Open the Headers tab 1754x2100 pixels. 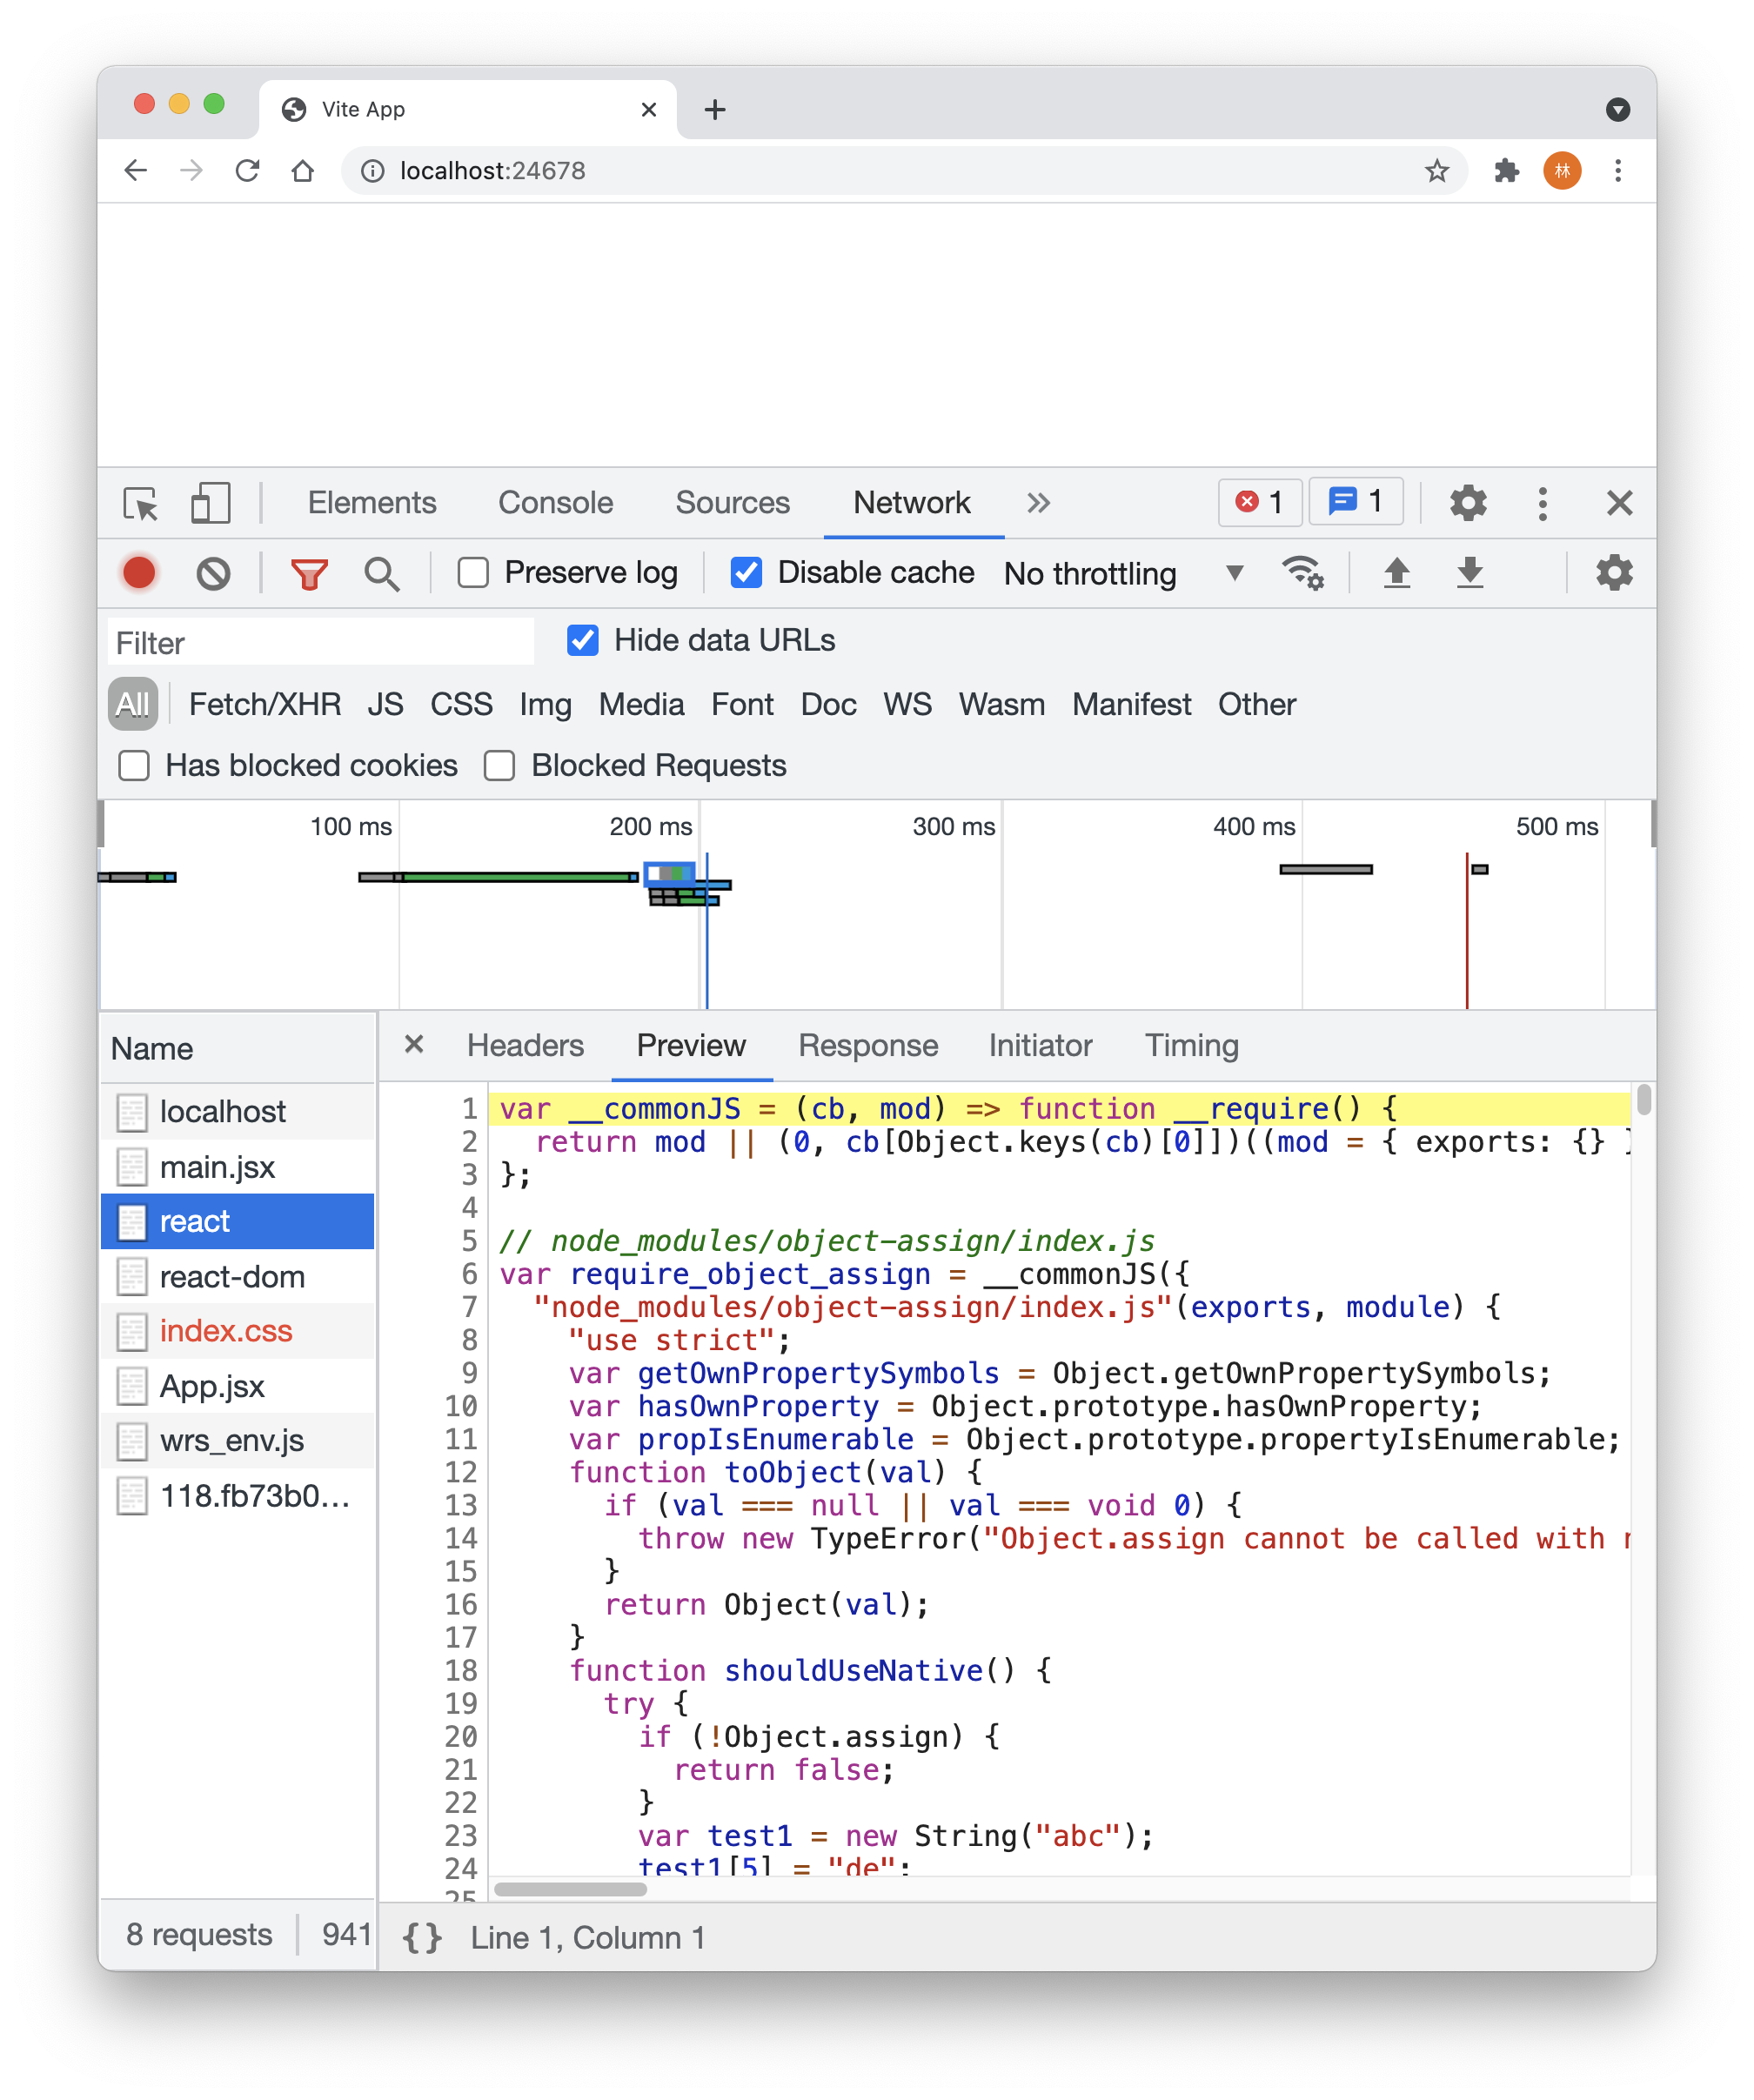[525, 1046]
